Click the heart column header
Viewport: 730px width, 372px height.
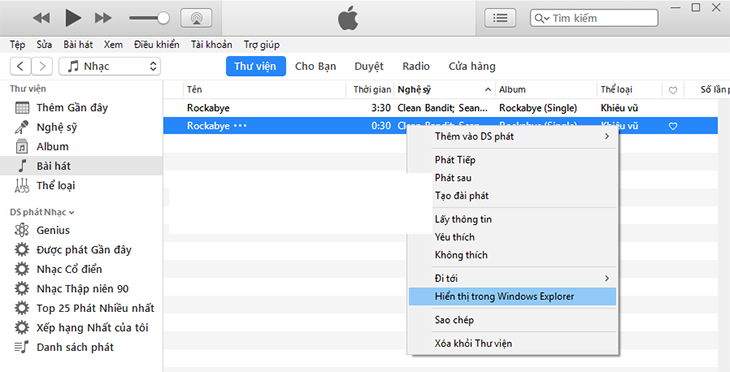pyautogui.click(x=673, y=90)
